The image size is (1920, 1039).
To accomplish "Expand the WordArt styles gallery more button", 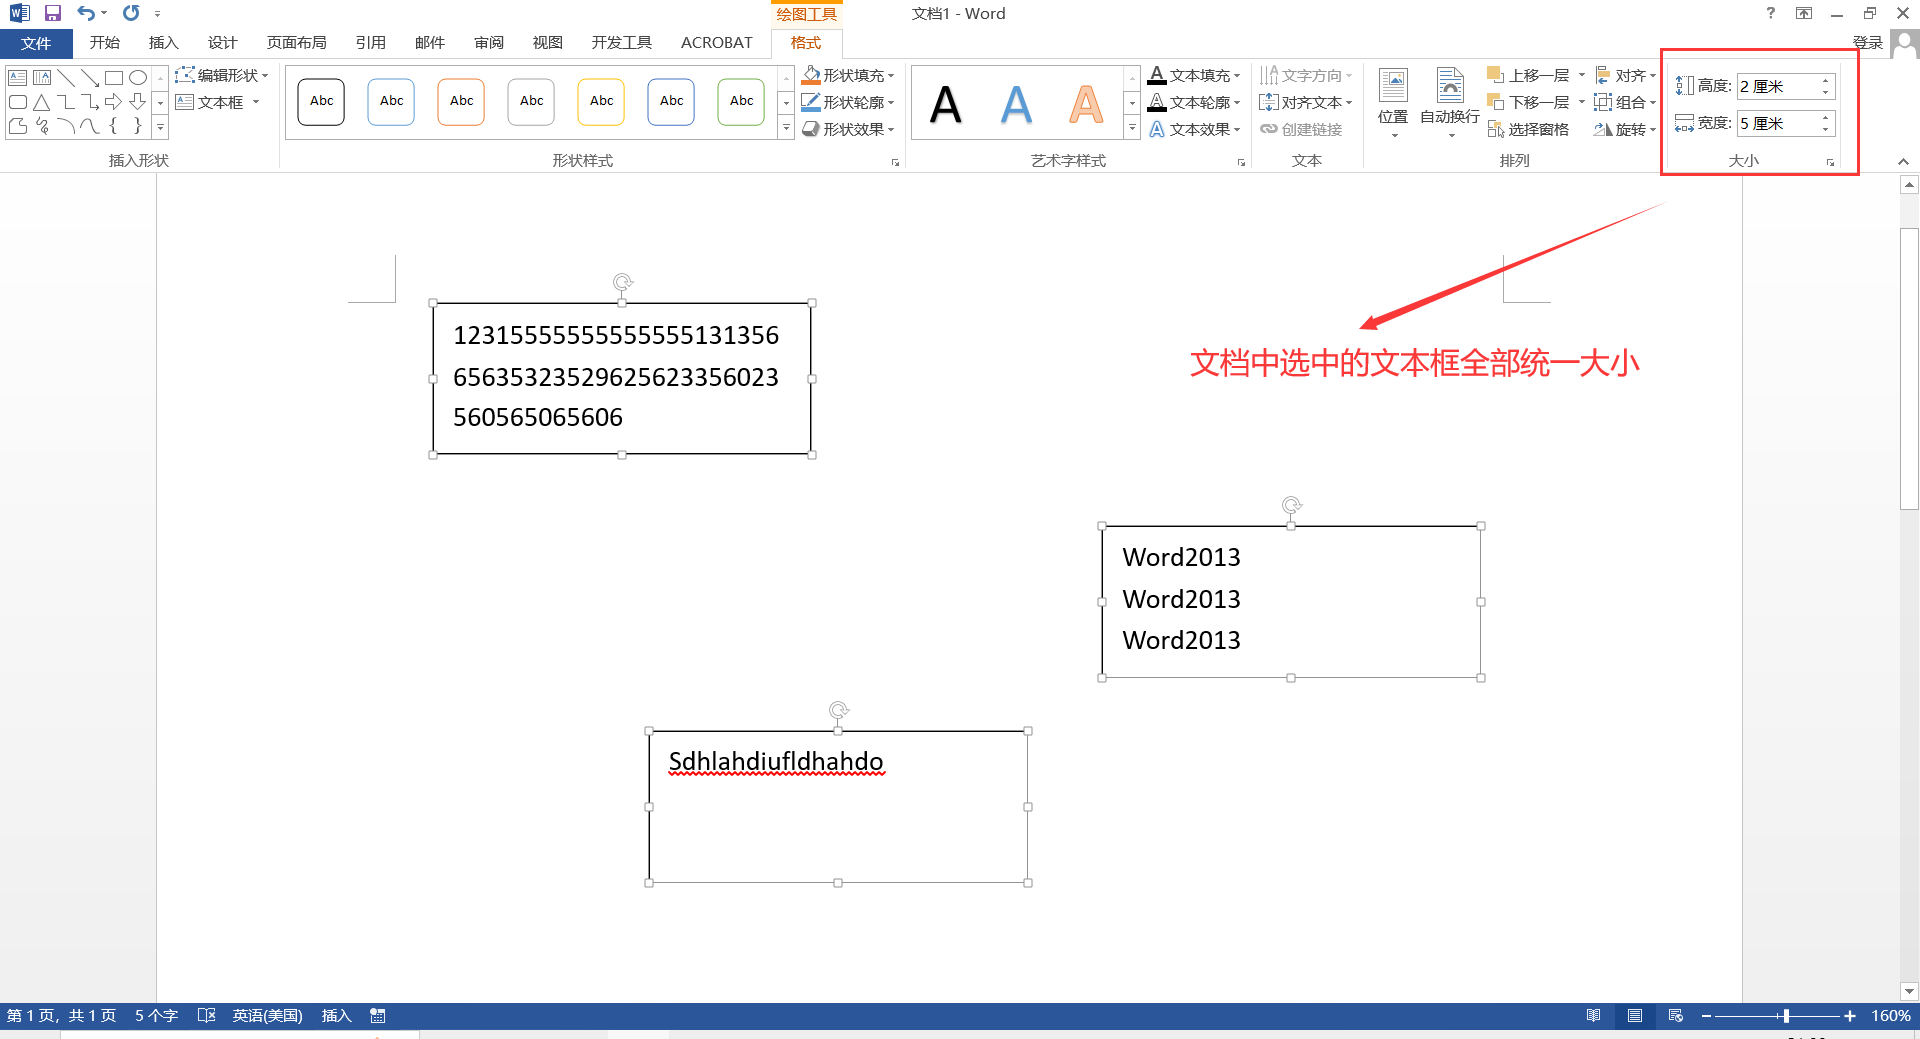I will coord(1132,128).
